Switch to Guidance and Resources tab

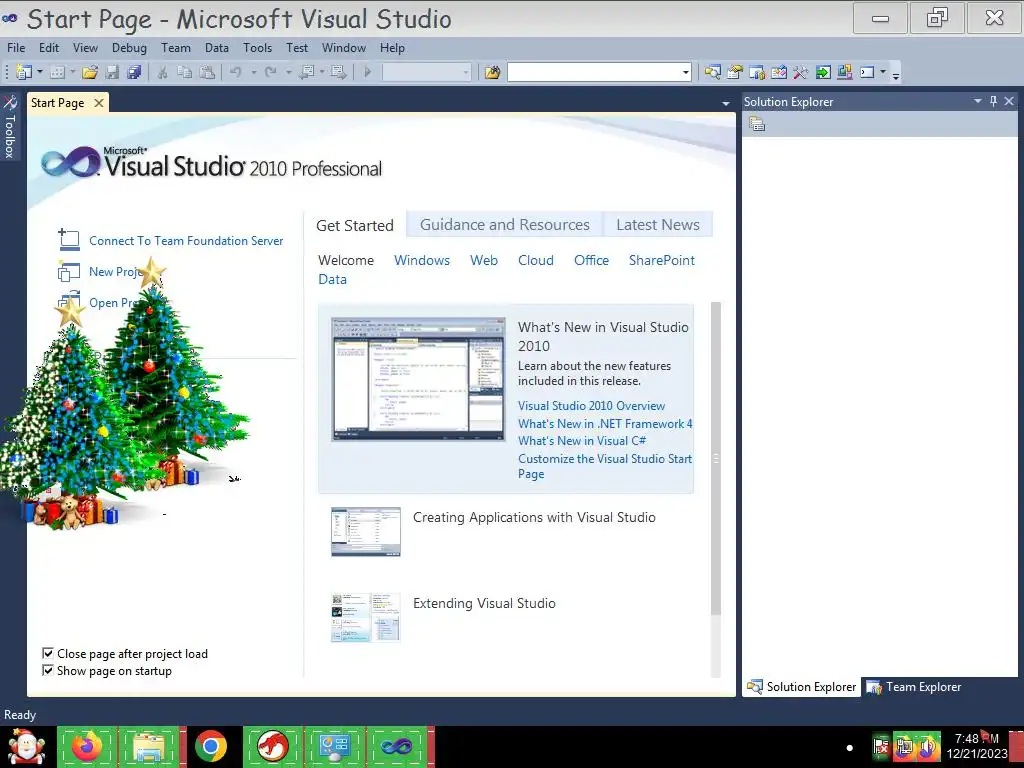click(505, 225)
